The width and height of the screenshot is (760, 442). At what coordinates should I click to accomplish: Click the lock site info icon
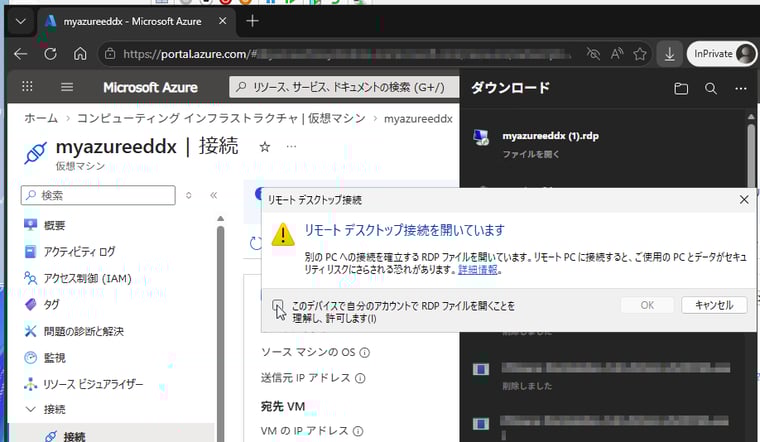[111, 54]
